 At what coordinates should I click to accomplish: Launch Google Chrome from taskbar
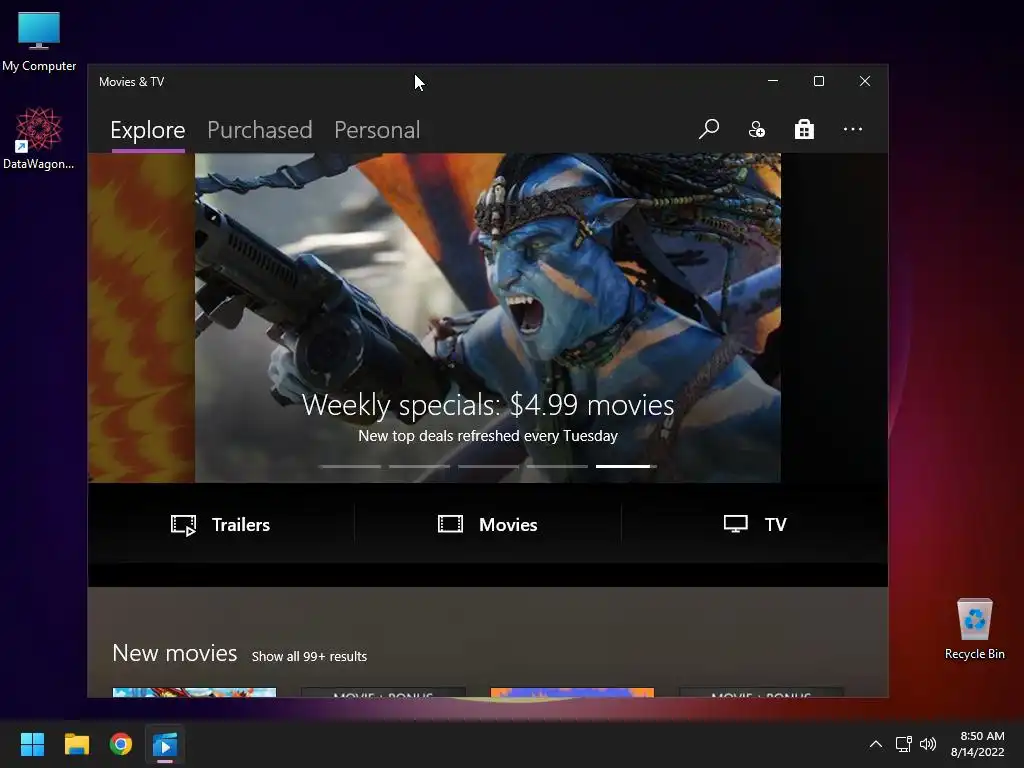121,744
